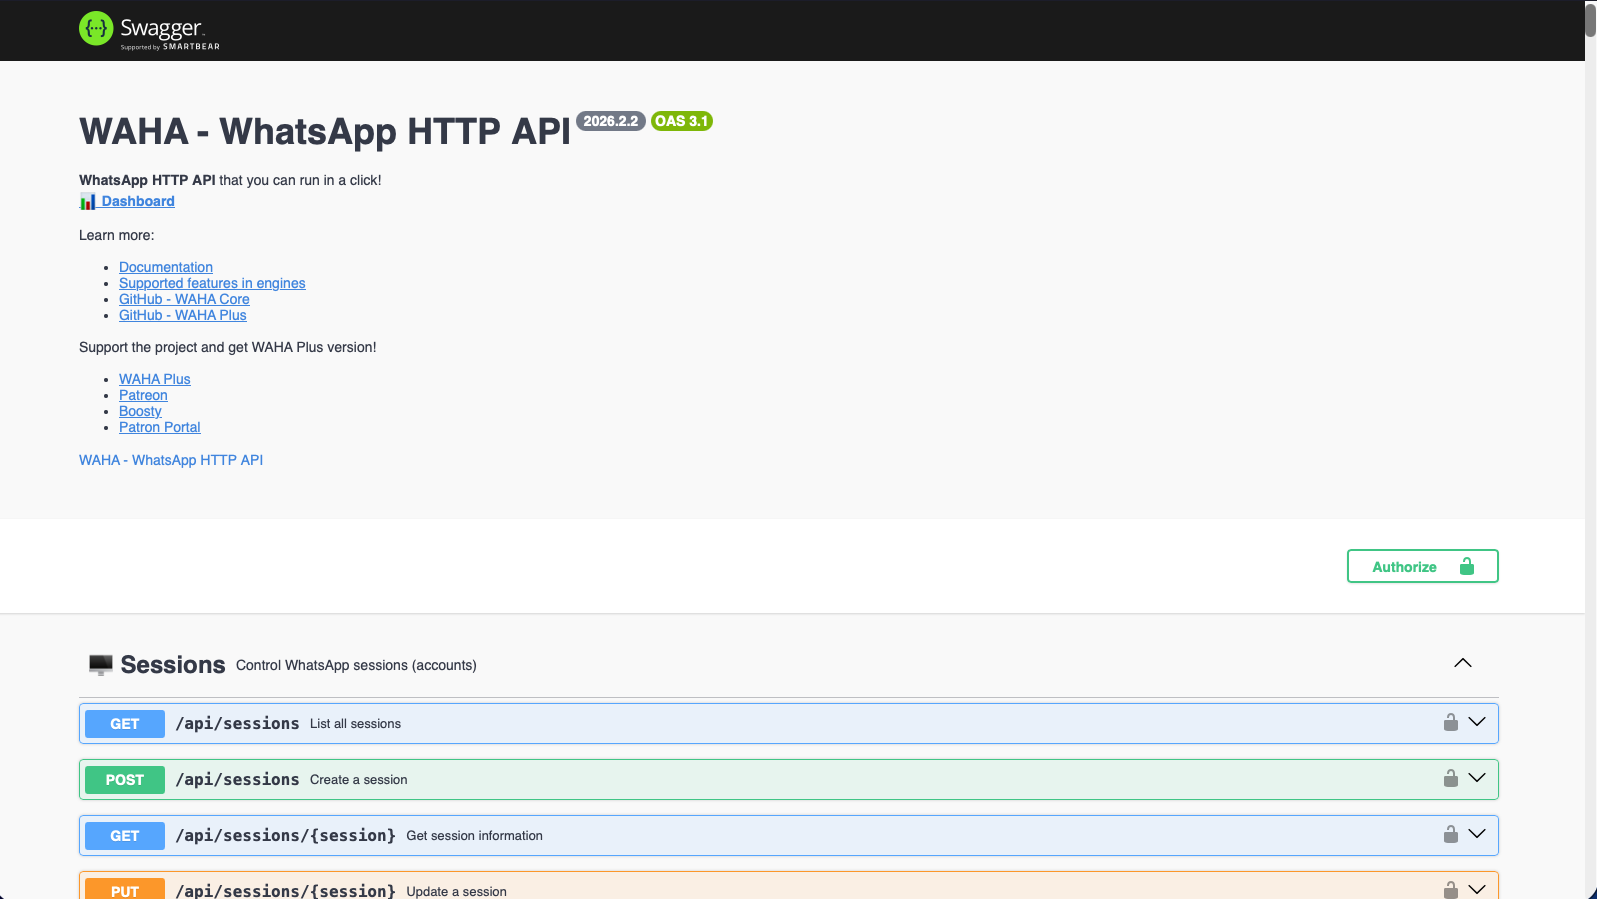Click lock icon on GET /api/sessions/{session}
Screen dimensions: 1597x899
click(x=1450, y=835)
